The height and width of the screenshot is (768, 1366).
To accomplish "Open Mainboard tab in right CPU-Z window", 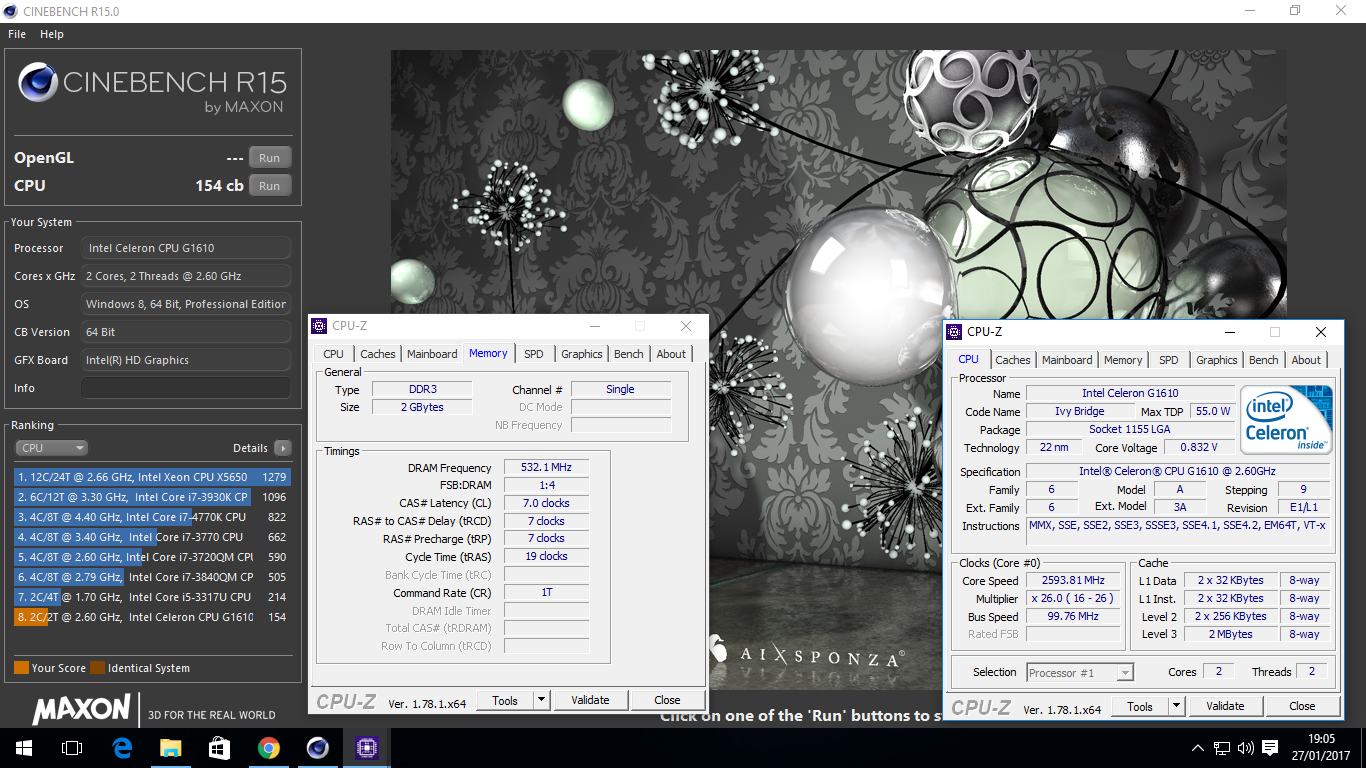I will point(1067,360).
